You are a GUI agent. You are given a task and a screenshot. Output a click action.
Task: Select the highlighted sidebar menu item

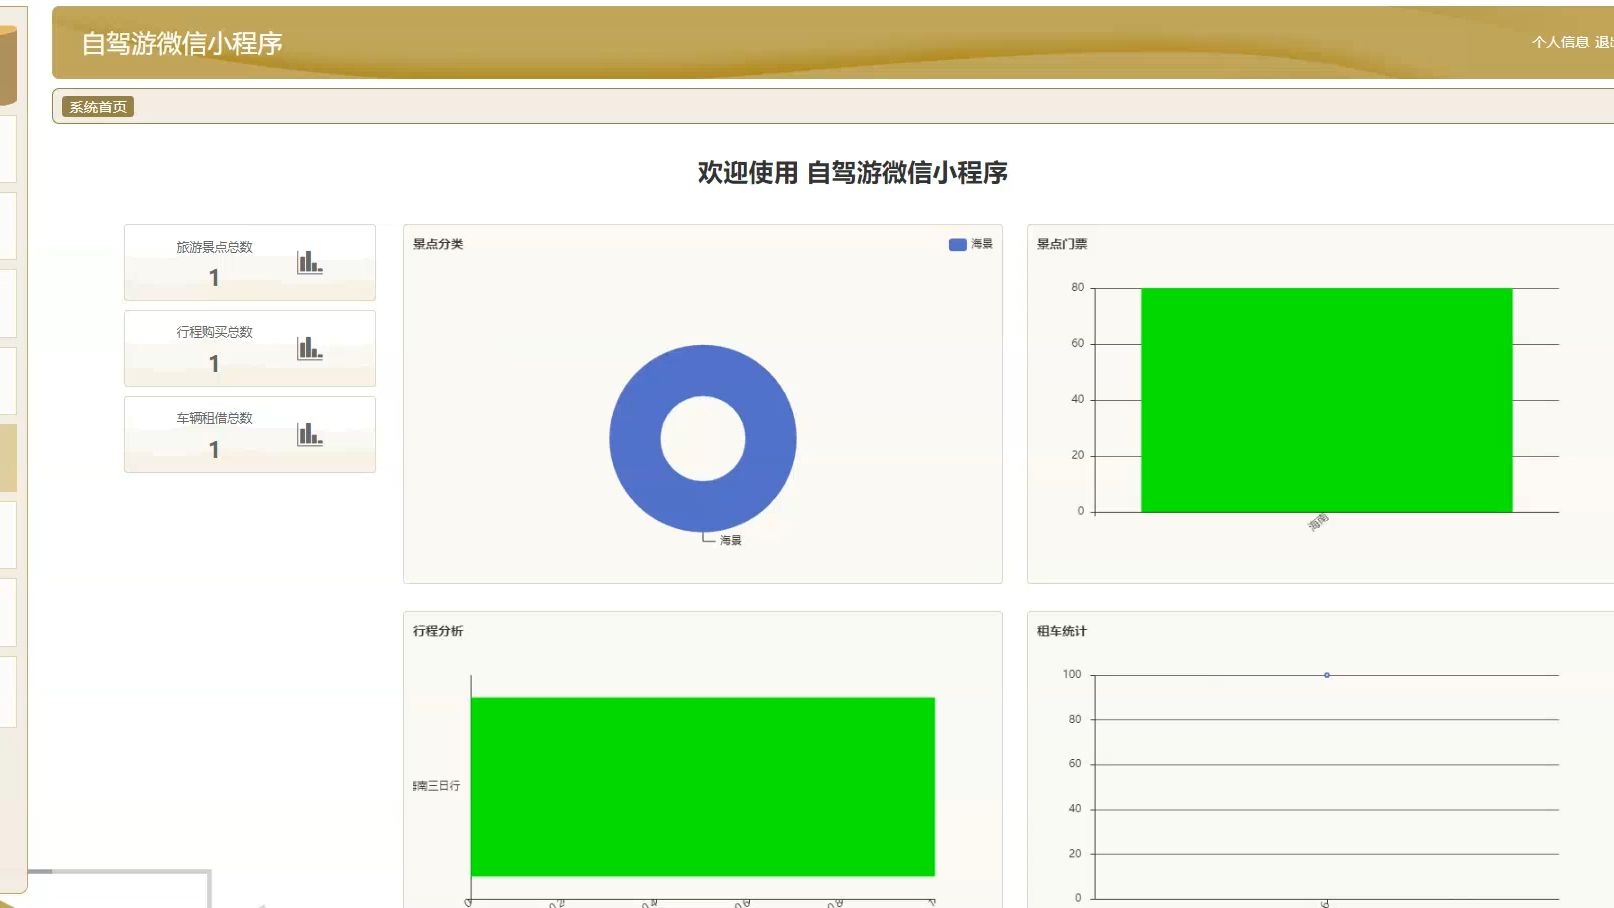(x=8, y=458)
